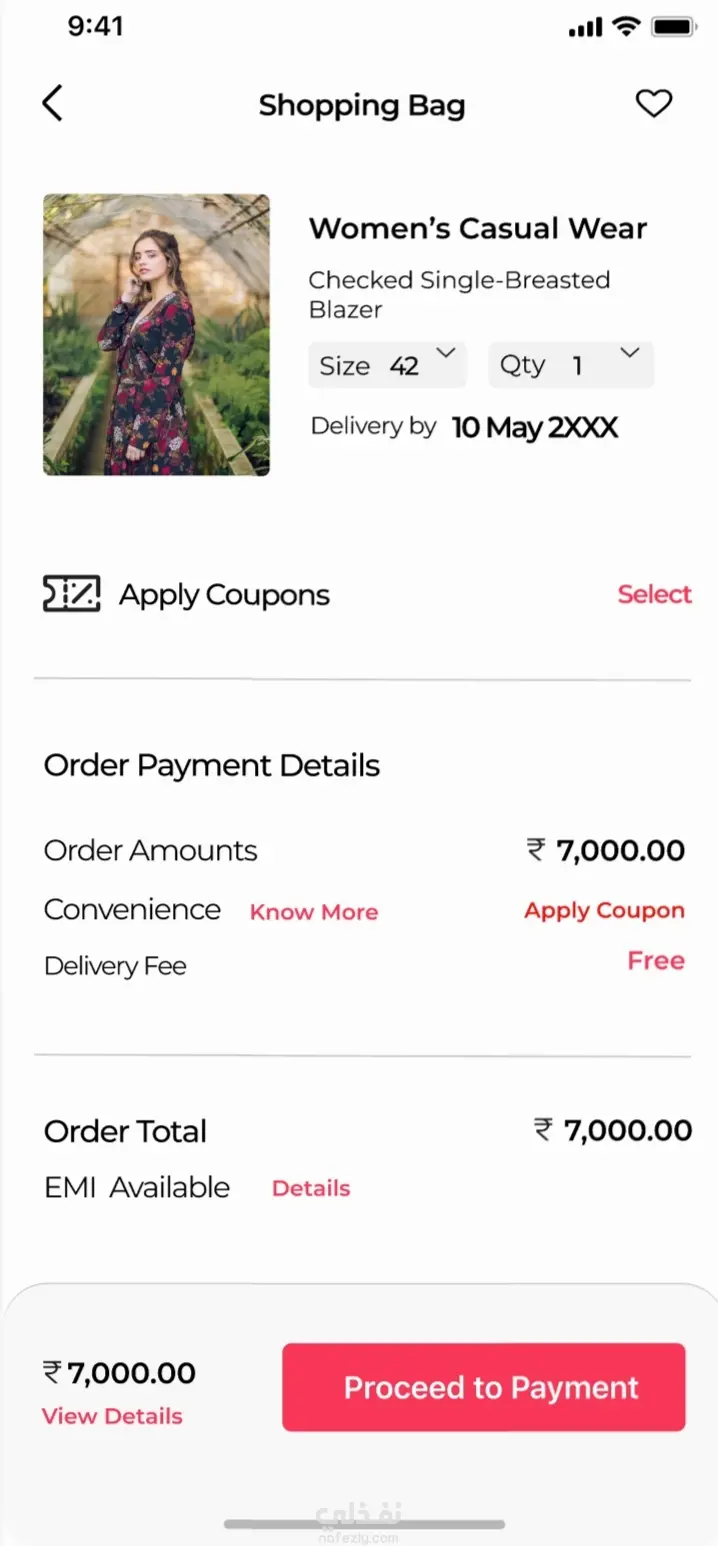Screen dimensions: 718x1546
Task: Tap the cellular signal bars icon
Action: 585,28
